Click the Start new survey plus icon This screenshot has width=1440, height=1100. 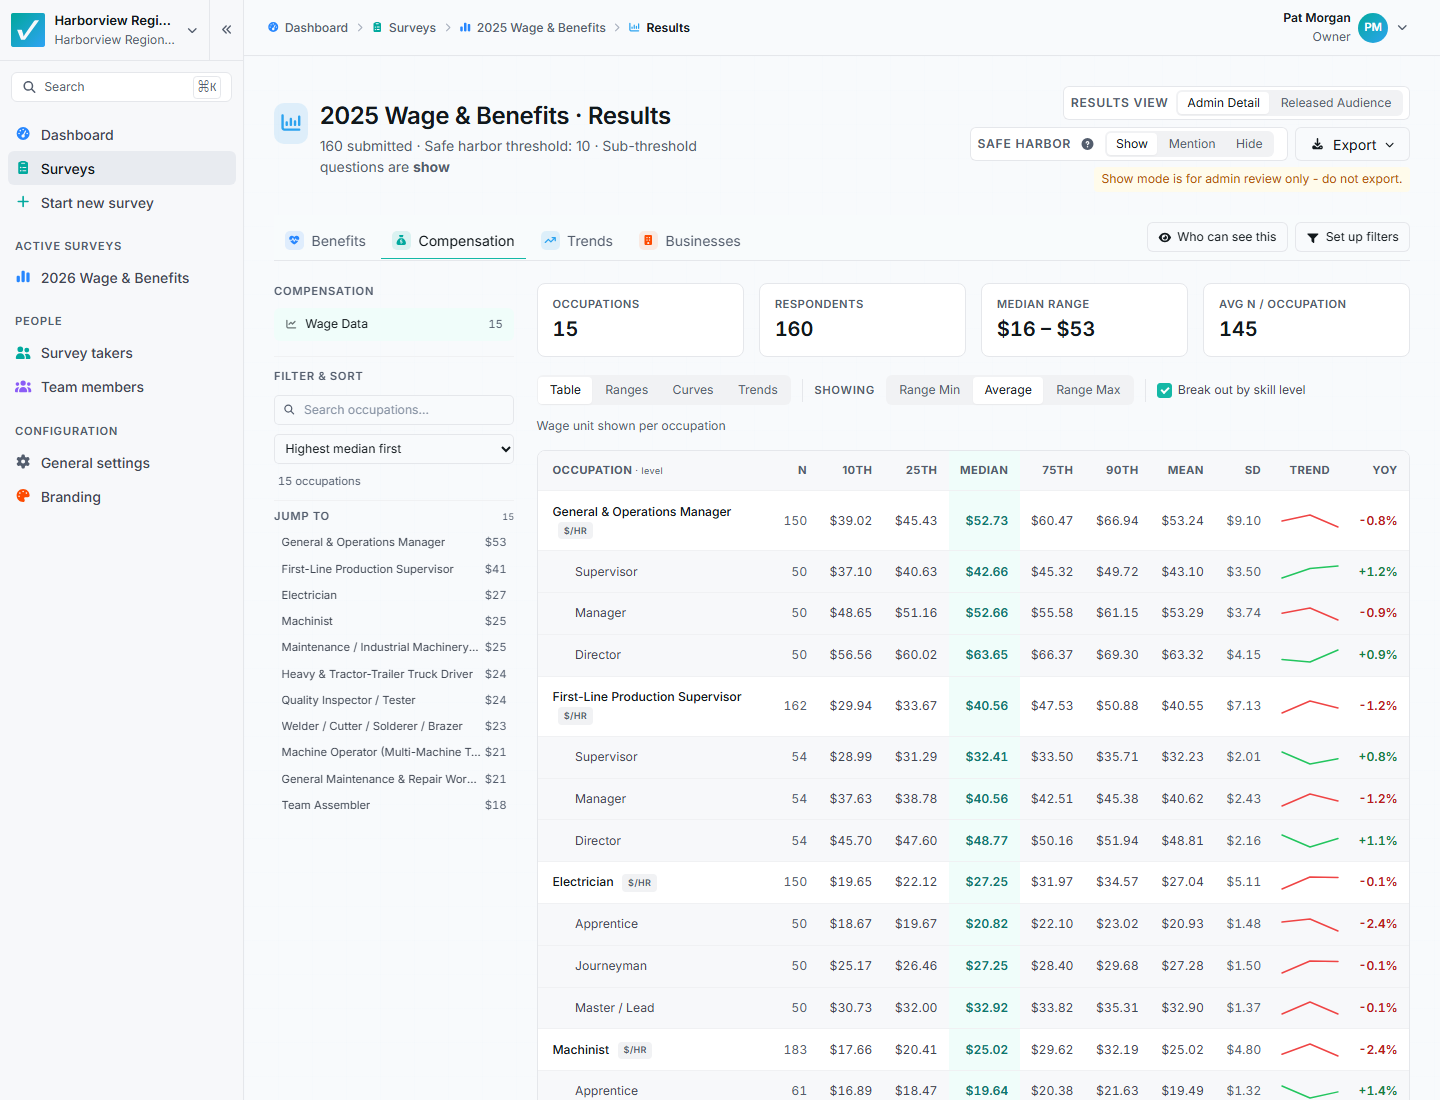click(23, 202)
